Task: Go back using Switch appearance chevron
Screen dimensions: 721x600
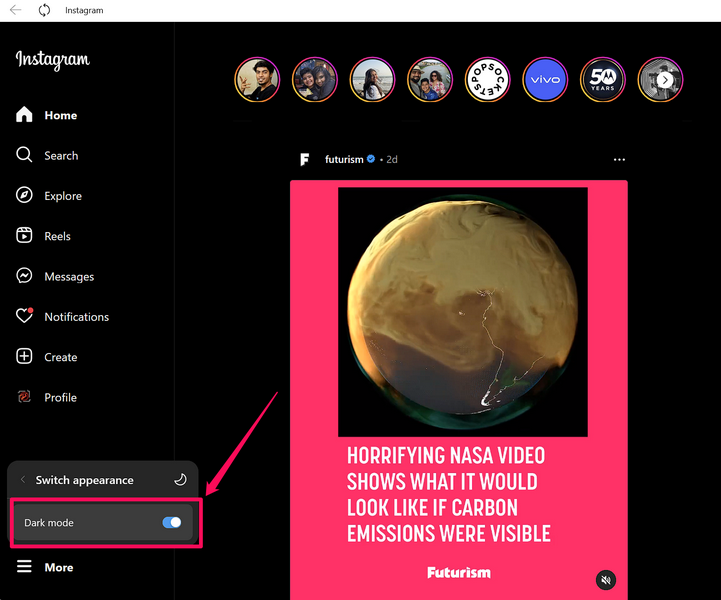Action: point(23,480)
